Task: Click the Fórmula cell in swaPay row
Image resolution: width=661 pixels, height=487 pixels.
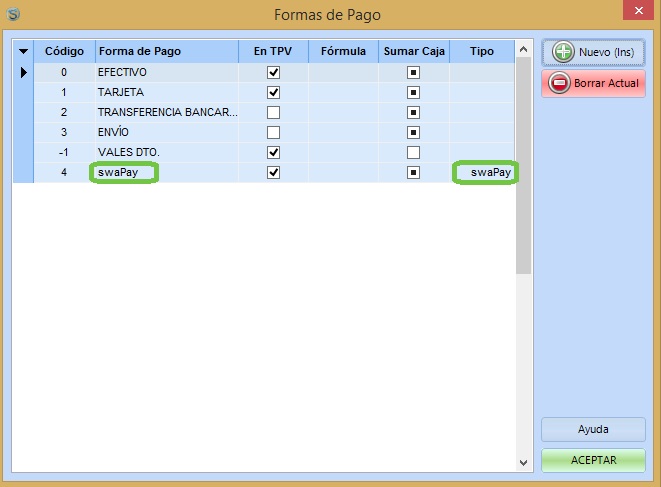Action: pyautogui.click(x=343, y=172)
